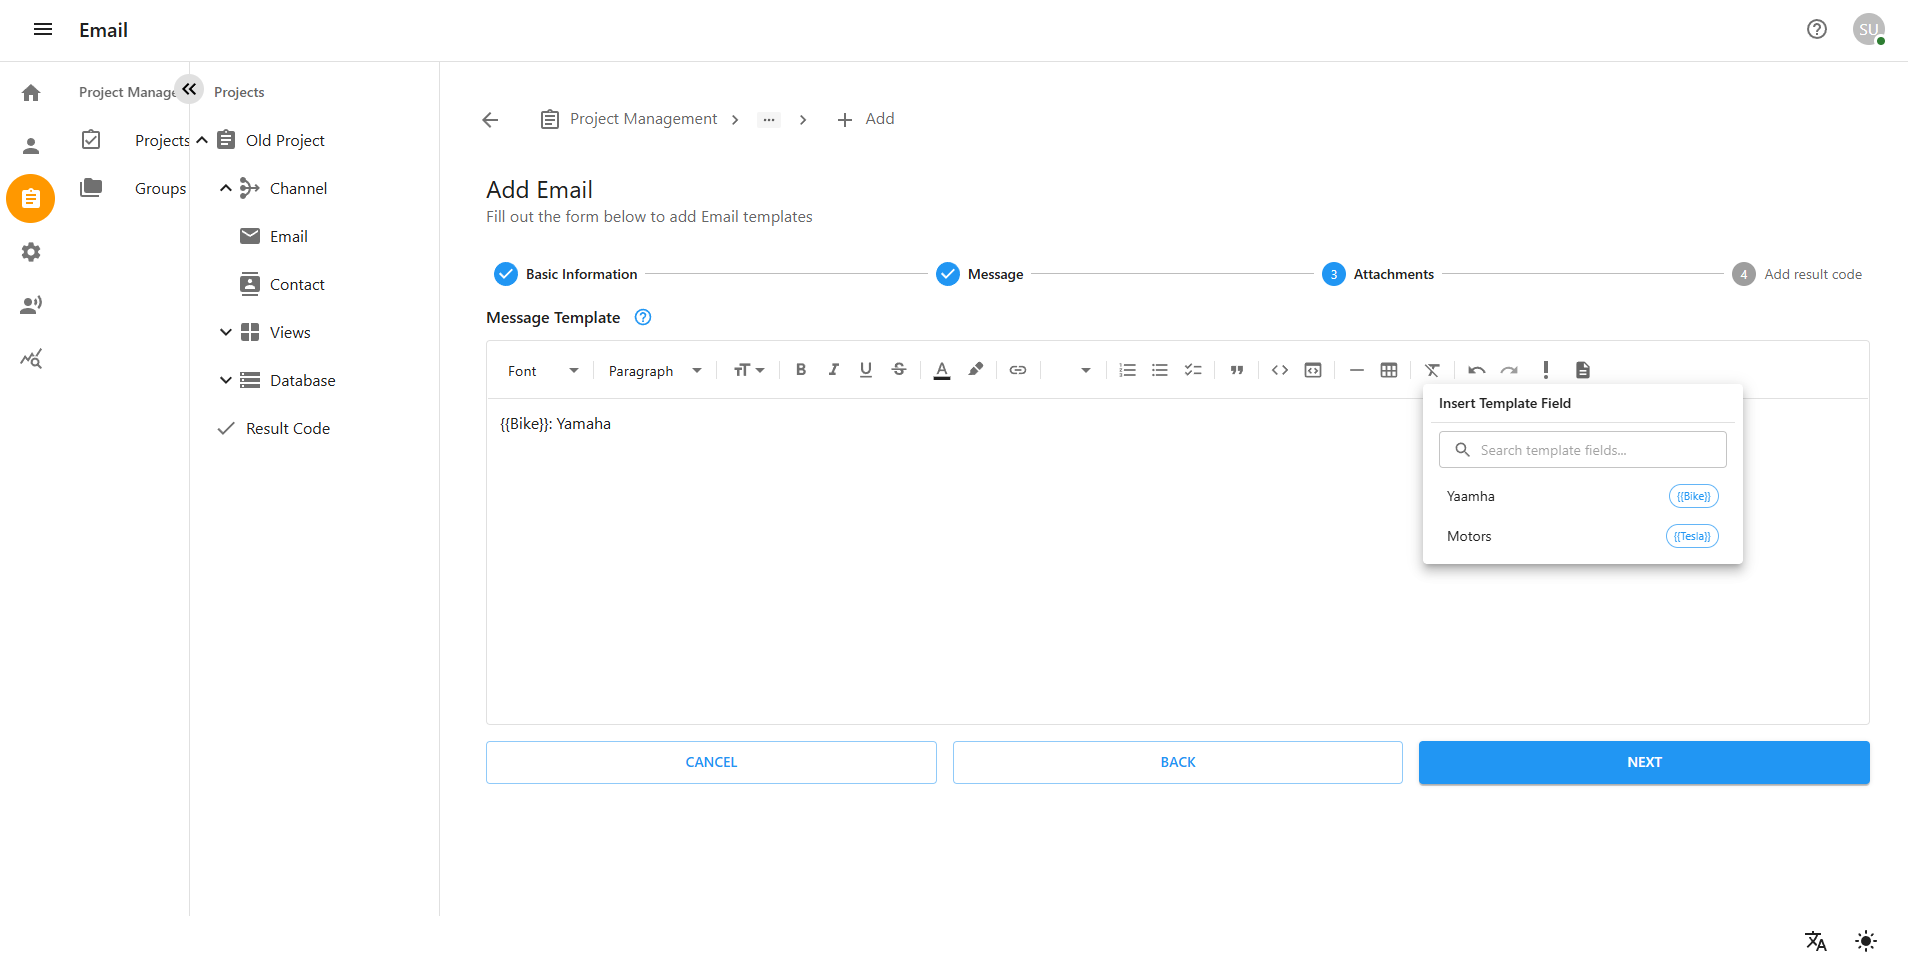The image size is (1908, 962).
Task: Insert a numbered list
Action: click(1127, 370)
